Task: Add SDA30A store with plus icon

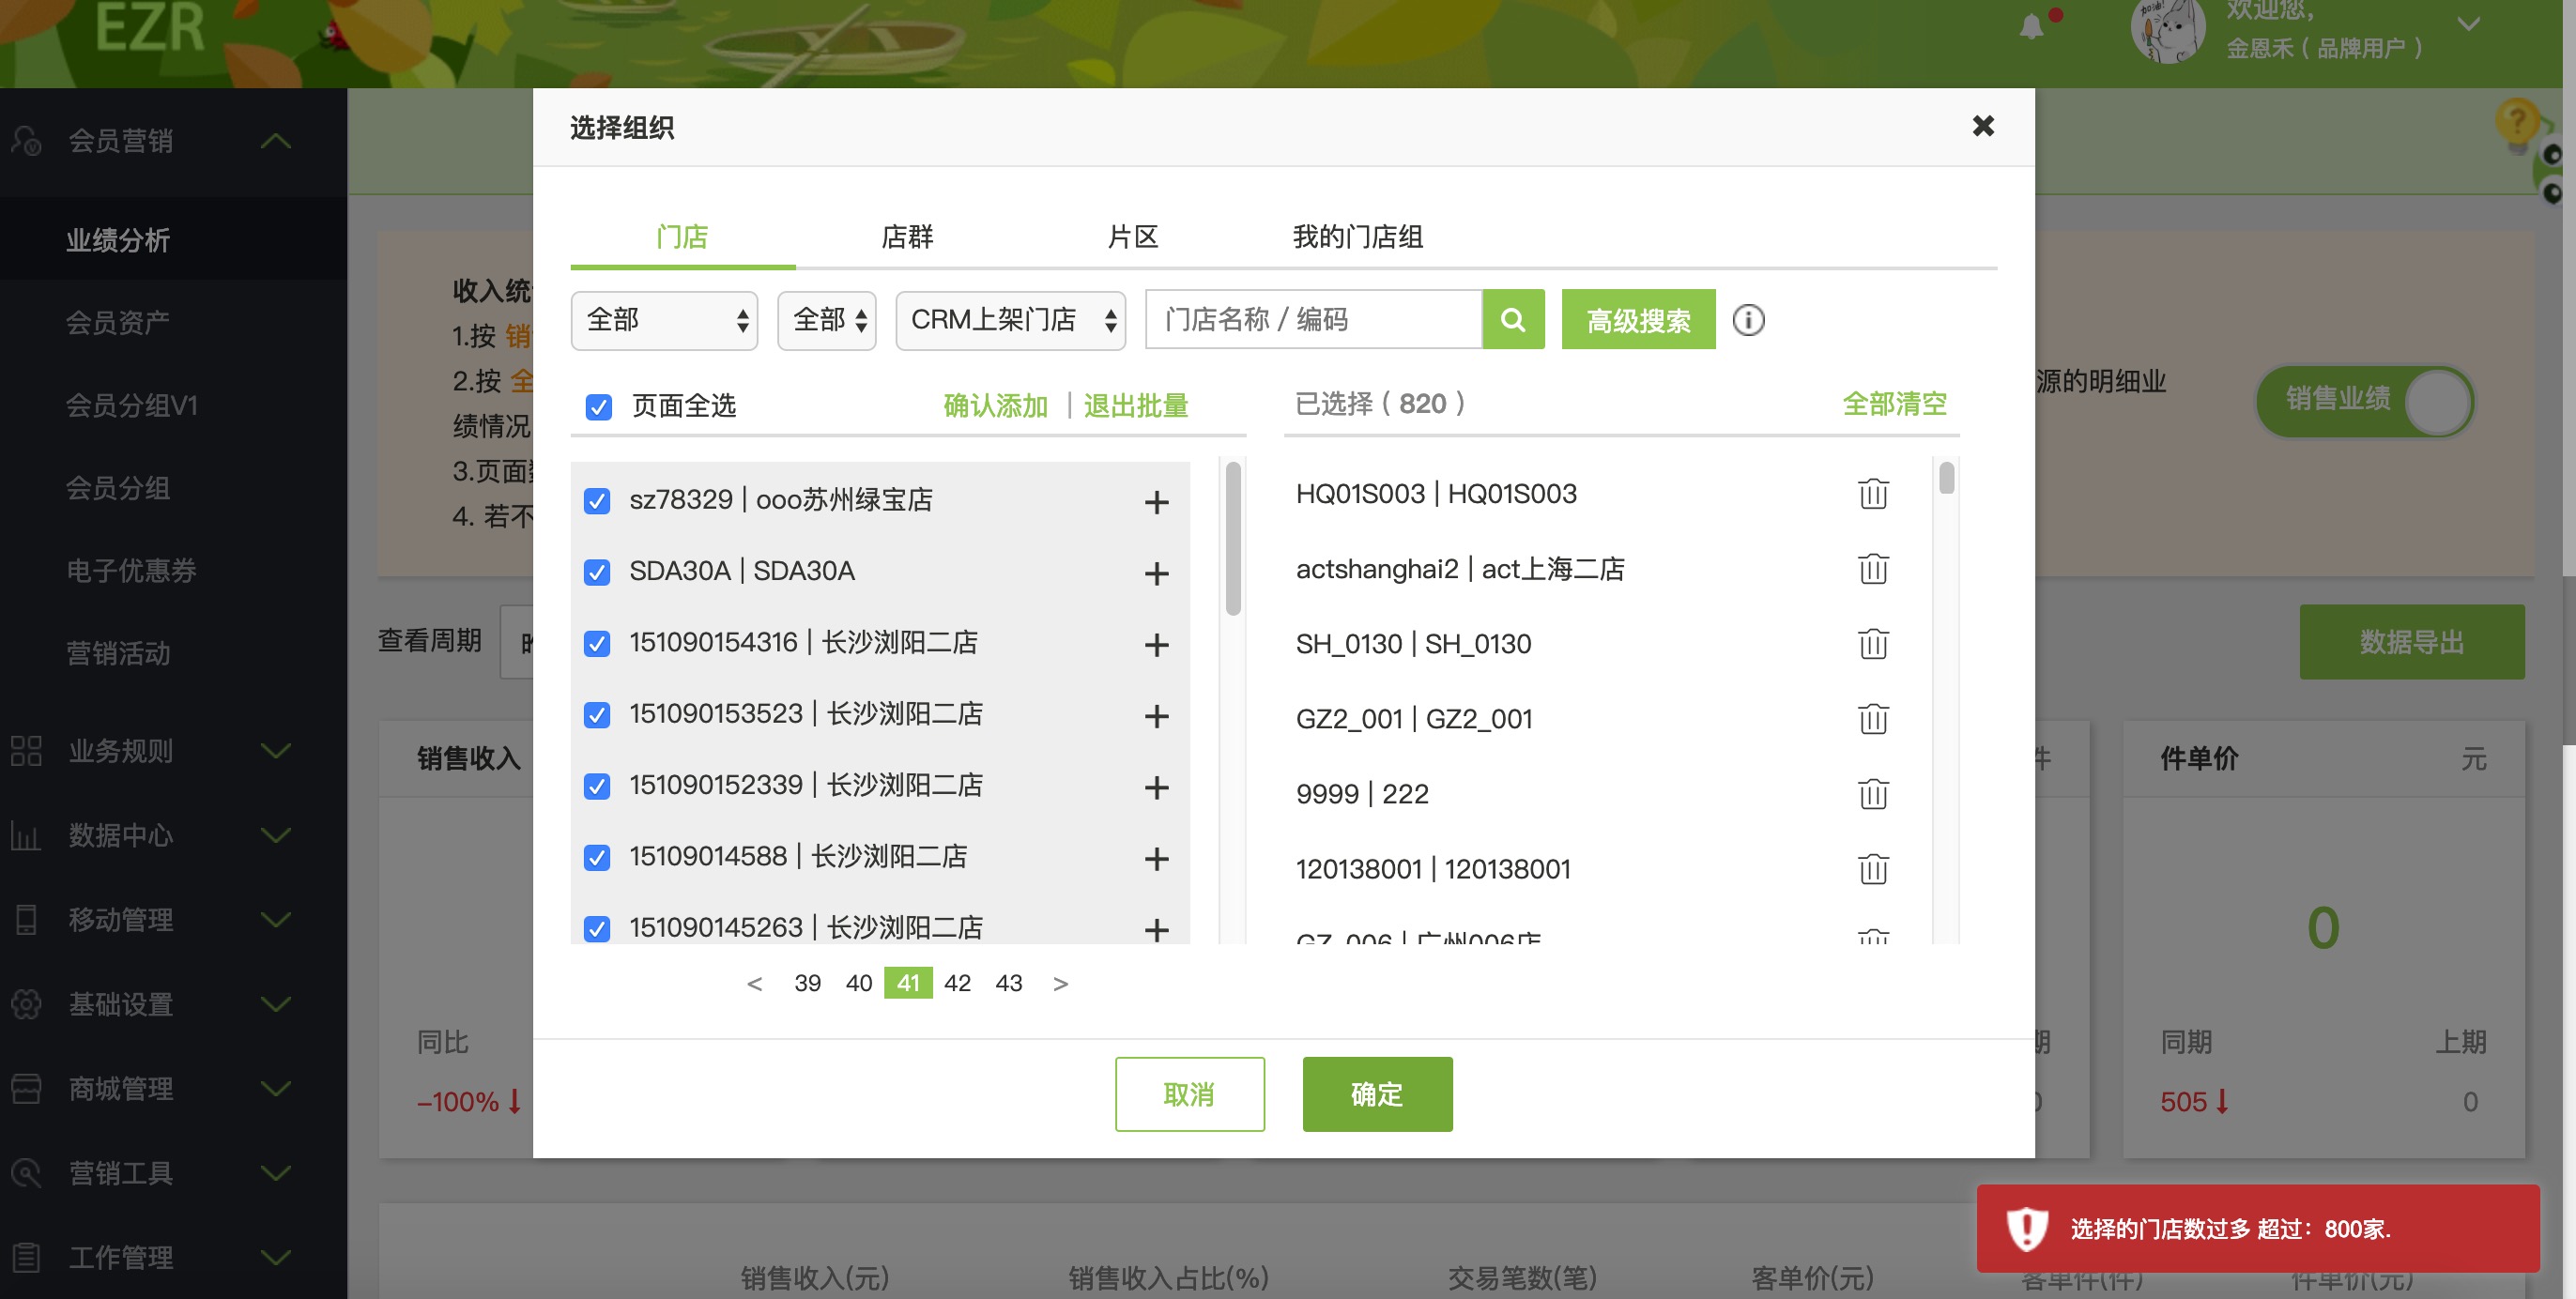Action: 1156,573
